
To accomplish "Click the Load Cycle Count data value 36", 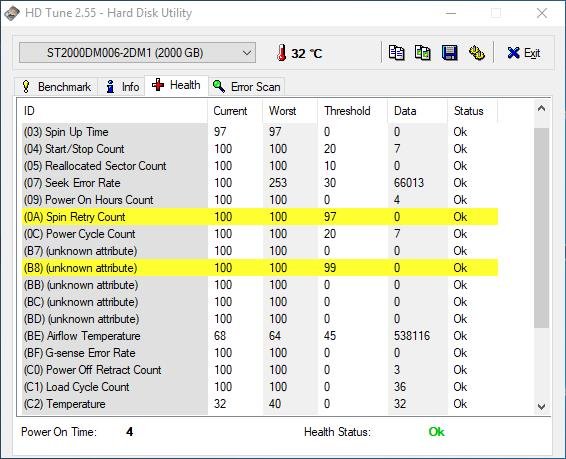I will 400,386.
